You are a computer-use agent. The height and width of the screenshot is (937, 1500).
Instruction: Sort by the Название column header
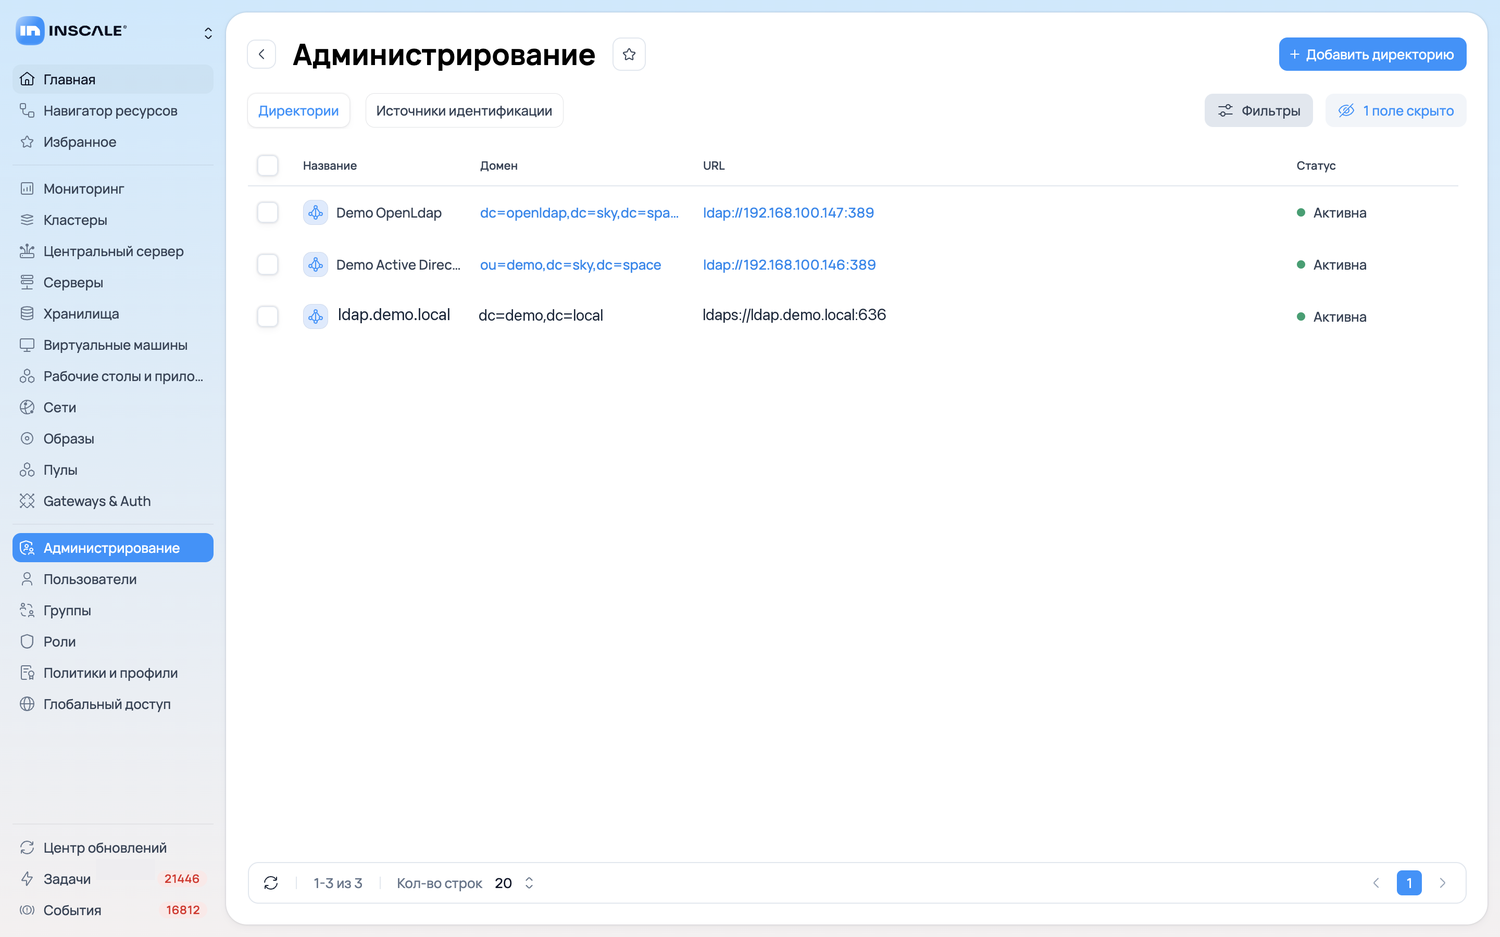(x=330, y=165)
